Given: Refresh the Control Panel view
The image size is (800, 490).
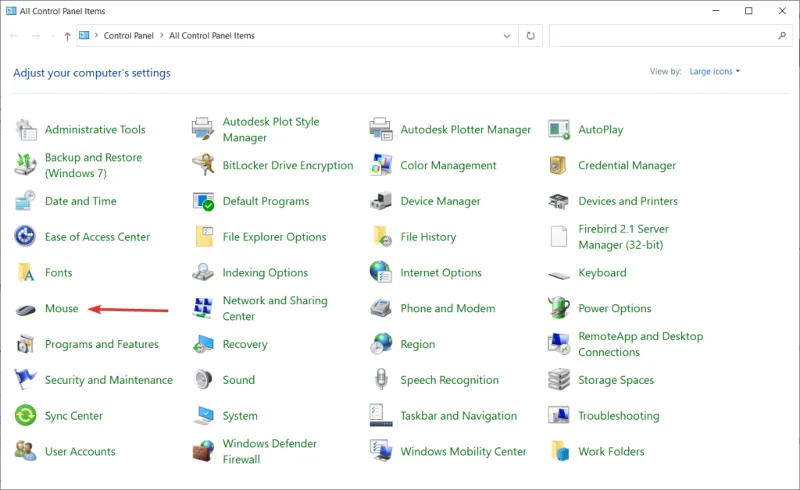Looking at the screenshot, I should click(x=531, y=36).
